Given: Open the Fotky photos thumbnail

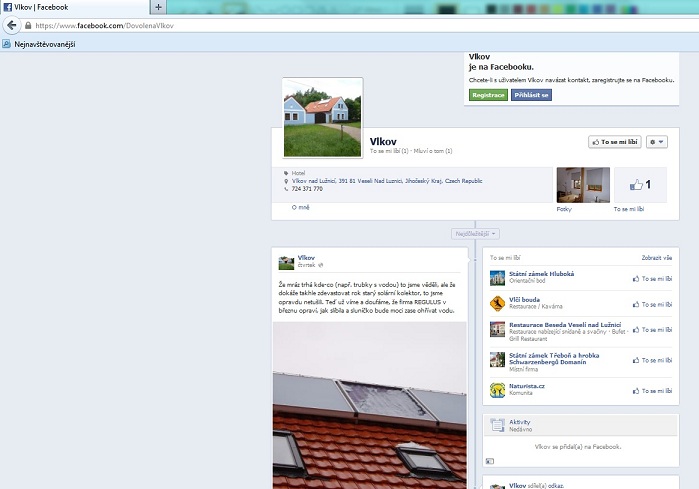Looking at the screenshot, I should point(583,185).
